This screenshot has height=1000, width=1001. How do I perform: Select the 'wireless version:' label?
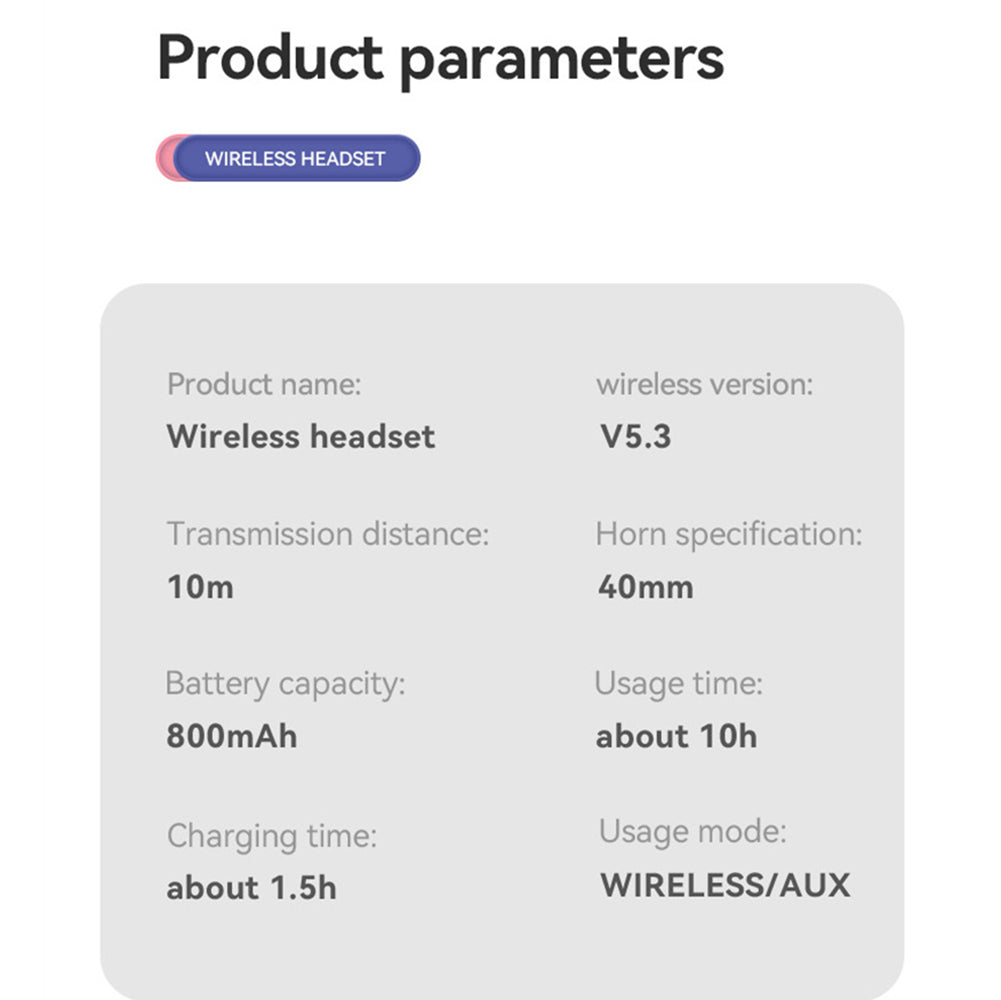(x=704, y=384)
